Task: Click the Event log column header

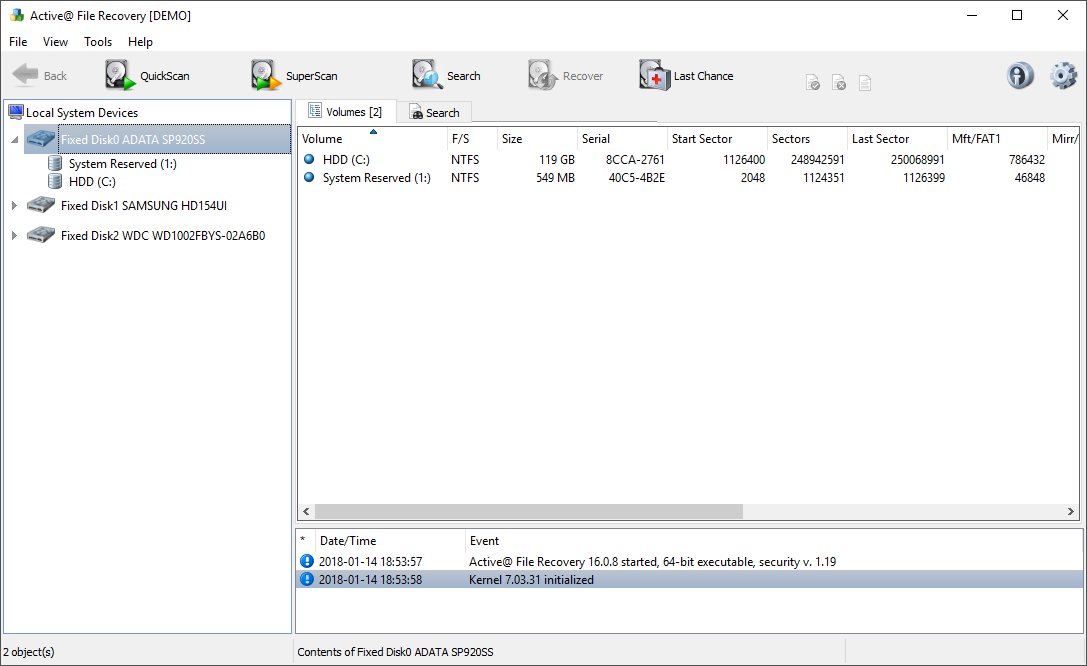Action: pos(774,541)
